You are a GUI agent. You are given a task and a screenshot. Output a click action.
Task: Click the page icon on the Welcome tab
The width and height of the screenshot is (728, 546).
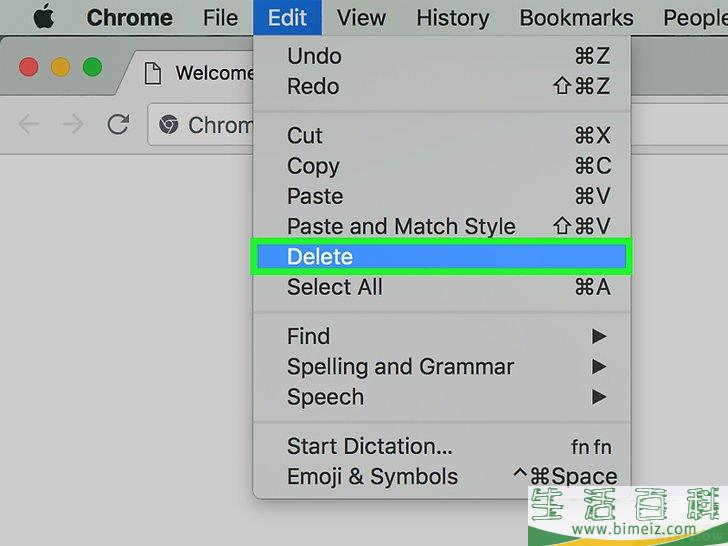153,73
